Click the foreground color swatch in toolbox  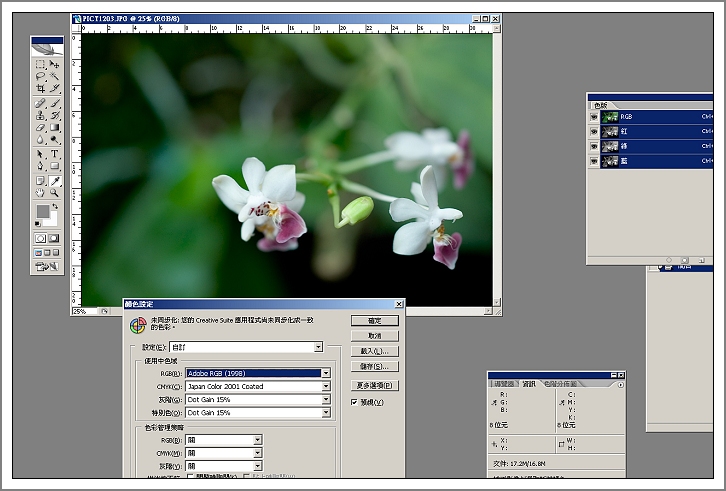pyautogui.click(x=43, y=213)
